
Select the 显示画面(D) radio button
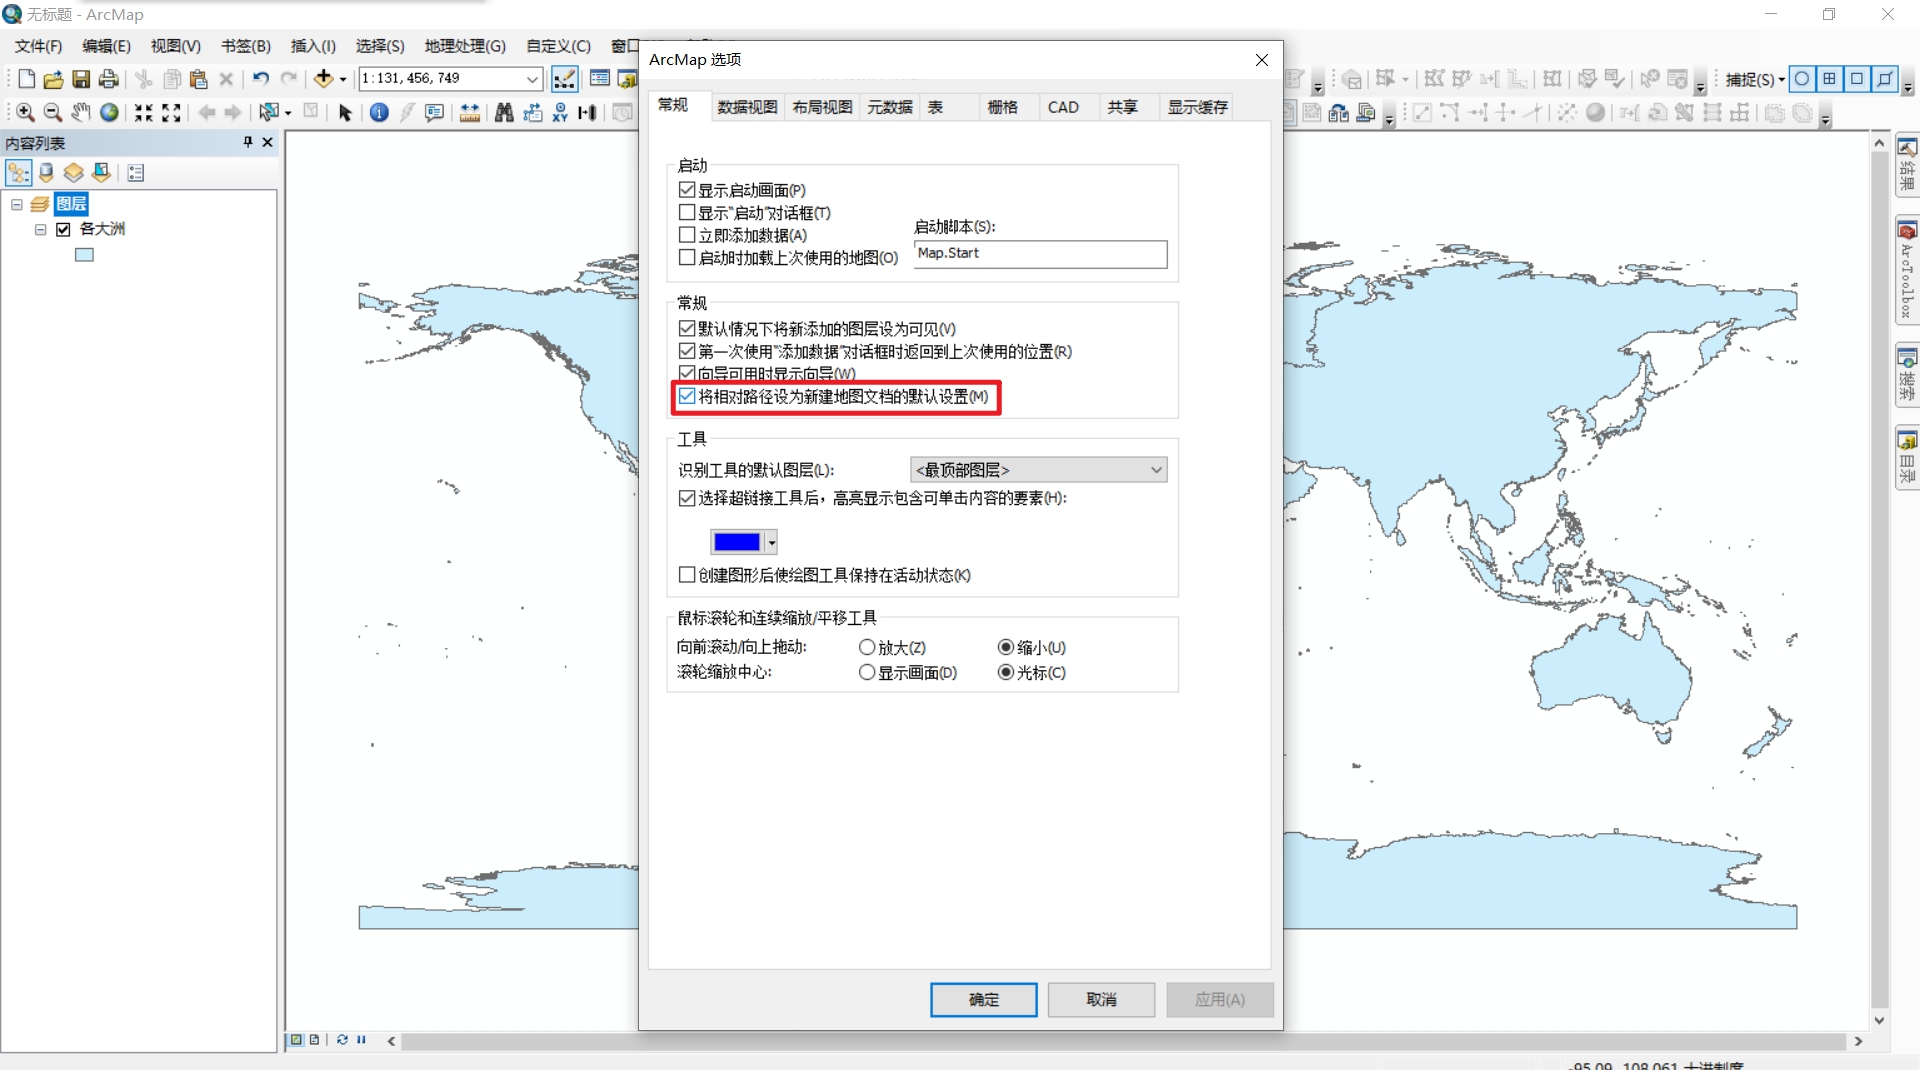pyautogui.click(x=867, y=673)
